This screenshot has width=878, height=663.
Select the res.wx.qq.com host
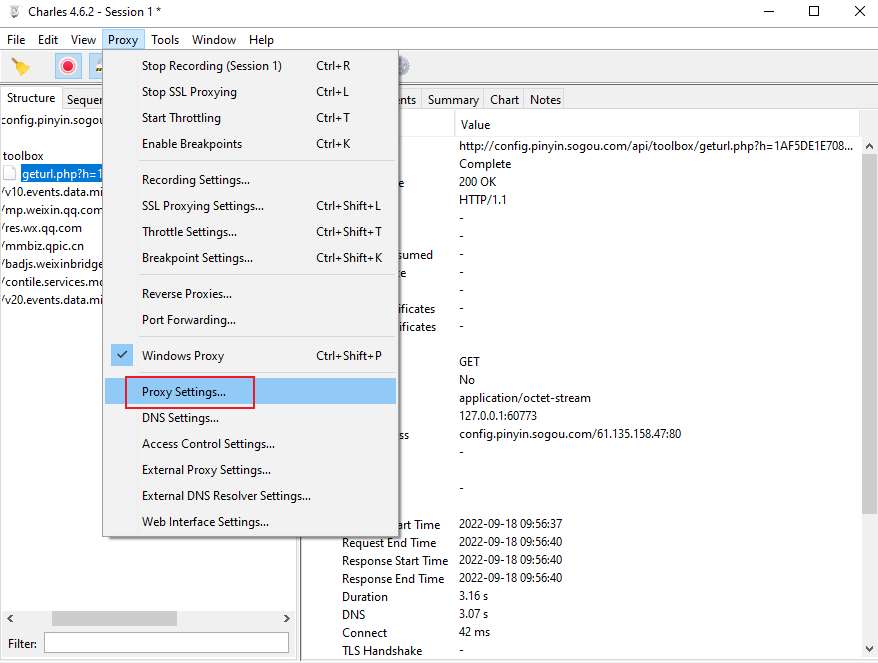pyautogui.click(x=43, y=228)
